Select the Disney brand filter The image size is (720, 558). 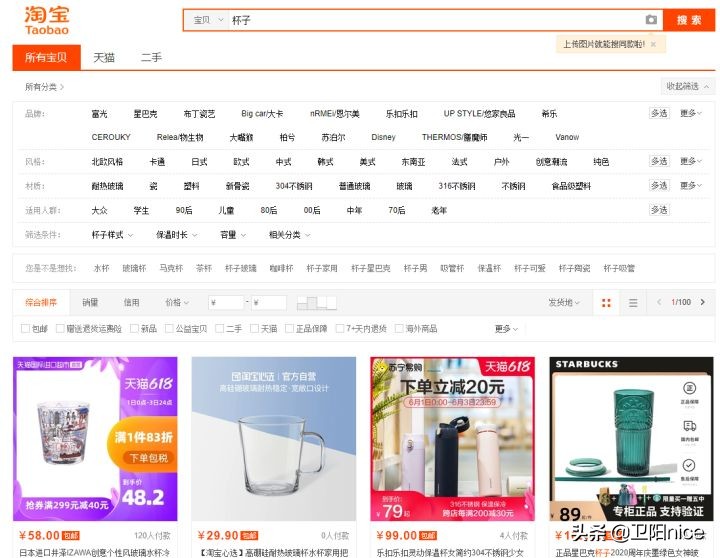(x=383, y=137)
